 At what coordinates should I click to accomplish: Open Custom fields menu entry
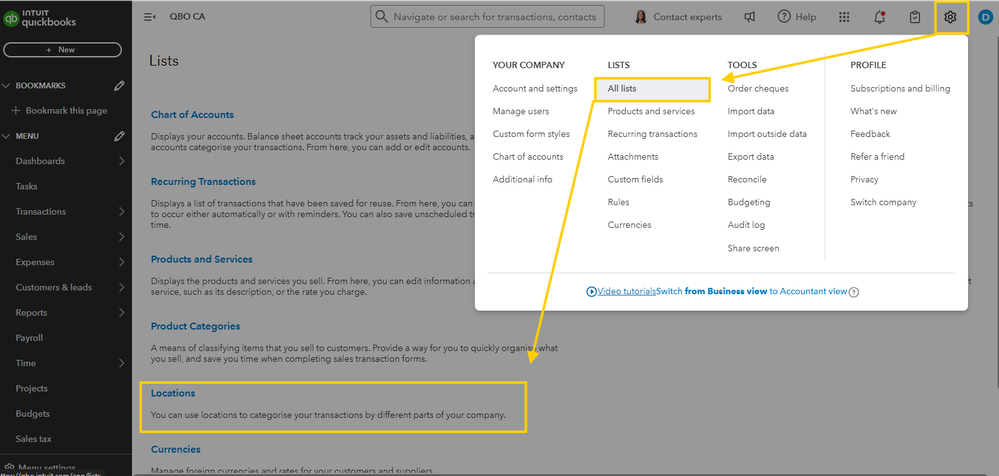point(635,180)
